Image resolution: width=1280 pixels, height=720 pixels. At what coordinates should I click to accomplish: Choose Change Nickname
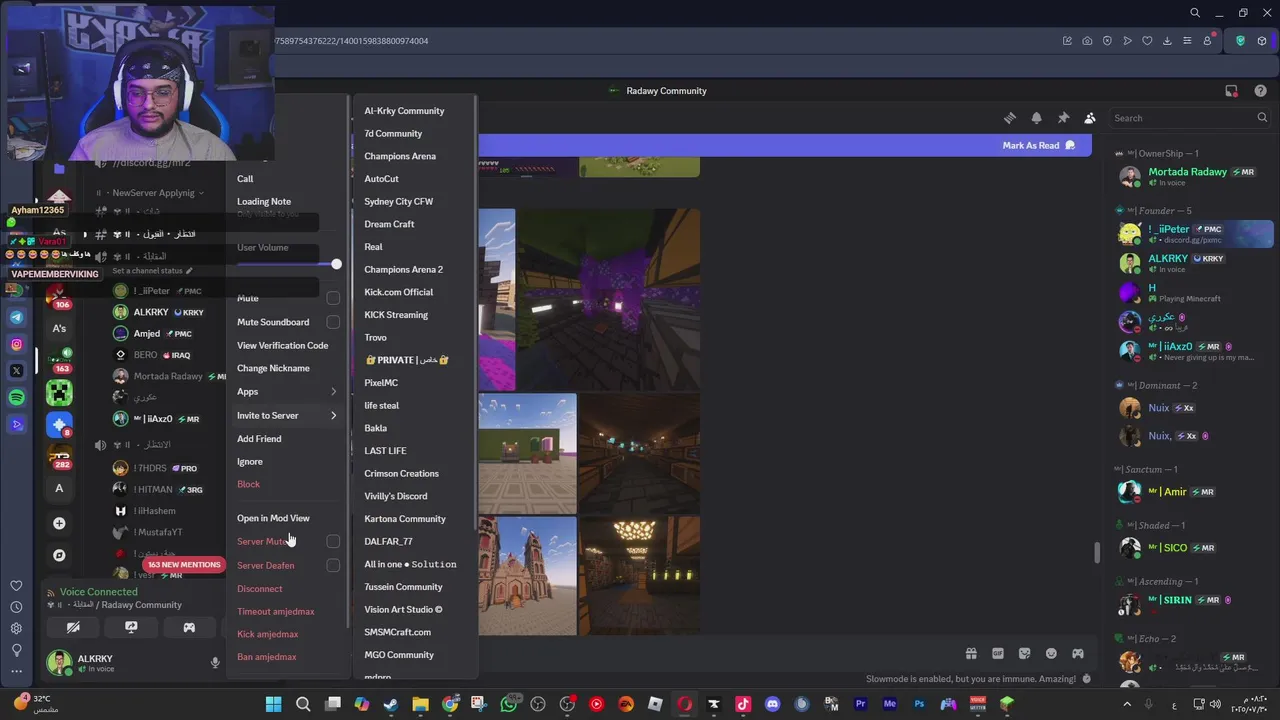tap(273, 368)
